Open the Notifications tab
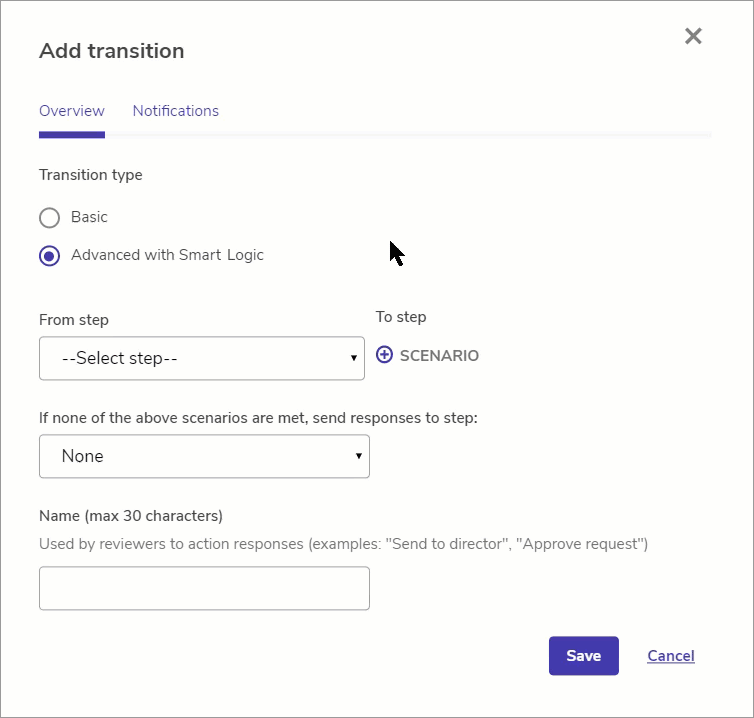Viewport: 754px width, 718px height. pos(176,111)
